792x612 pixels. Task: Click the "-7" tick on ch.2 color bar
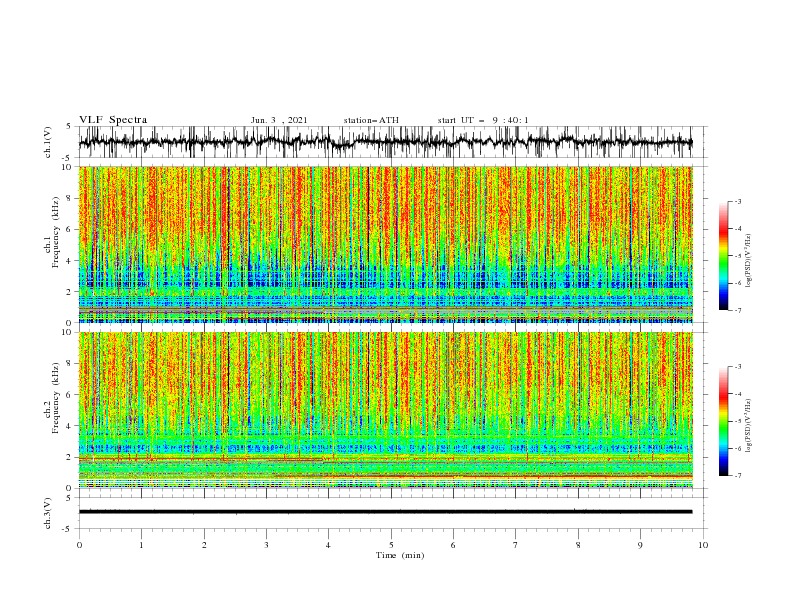tap(737, 476)
